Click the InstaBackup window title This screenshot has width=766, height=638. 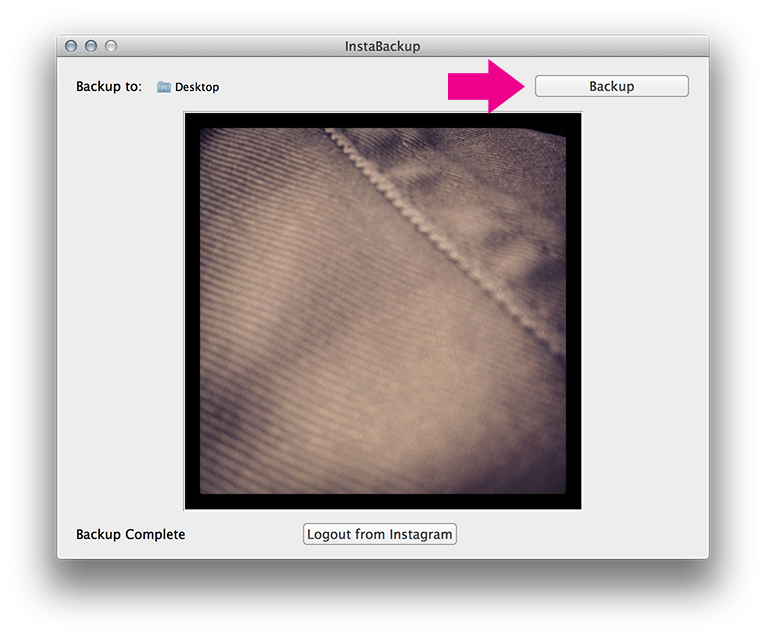click(383, 46)
